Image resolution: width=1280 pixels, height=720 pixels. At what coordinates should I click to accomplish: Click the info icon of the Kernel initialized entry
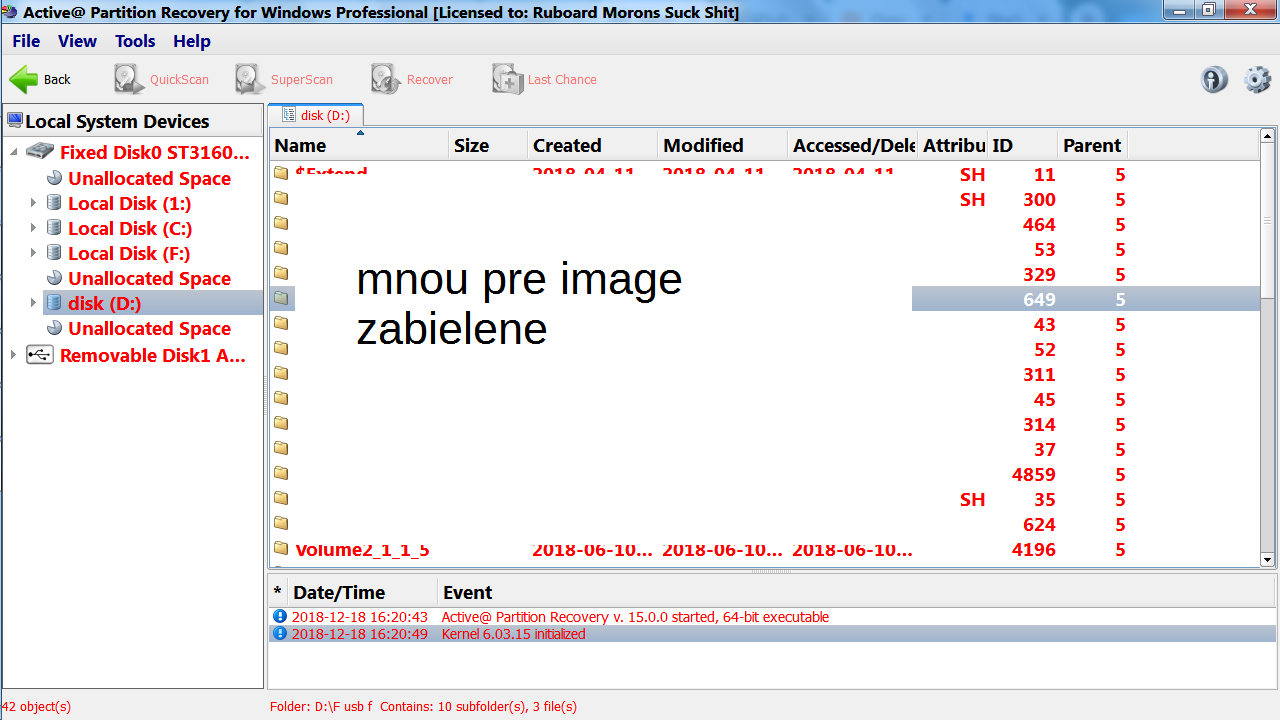tap(280, 633)
